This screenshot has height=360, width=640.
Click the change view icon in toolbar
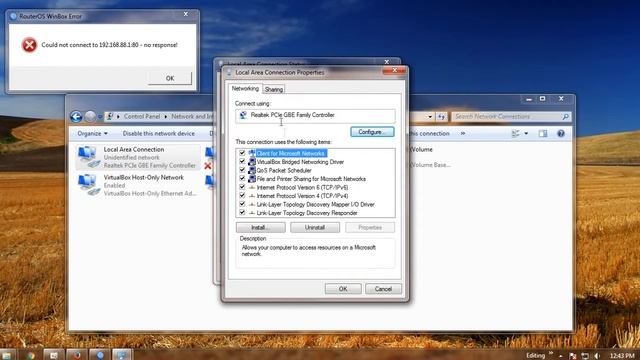[x=516, y=133]
